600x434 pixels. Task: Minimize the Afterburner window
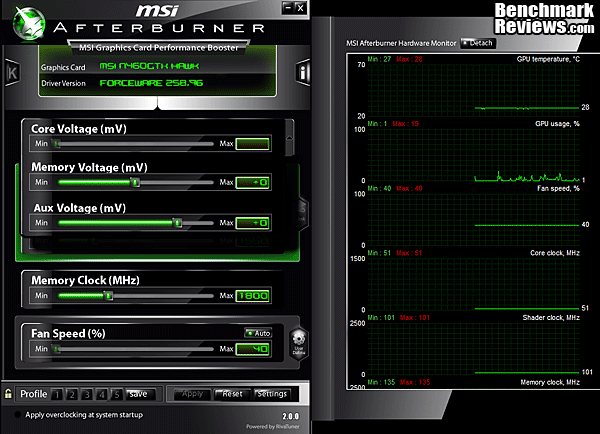[x=289, y=8]
